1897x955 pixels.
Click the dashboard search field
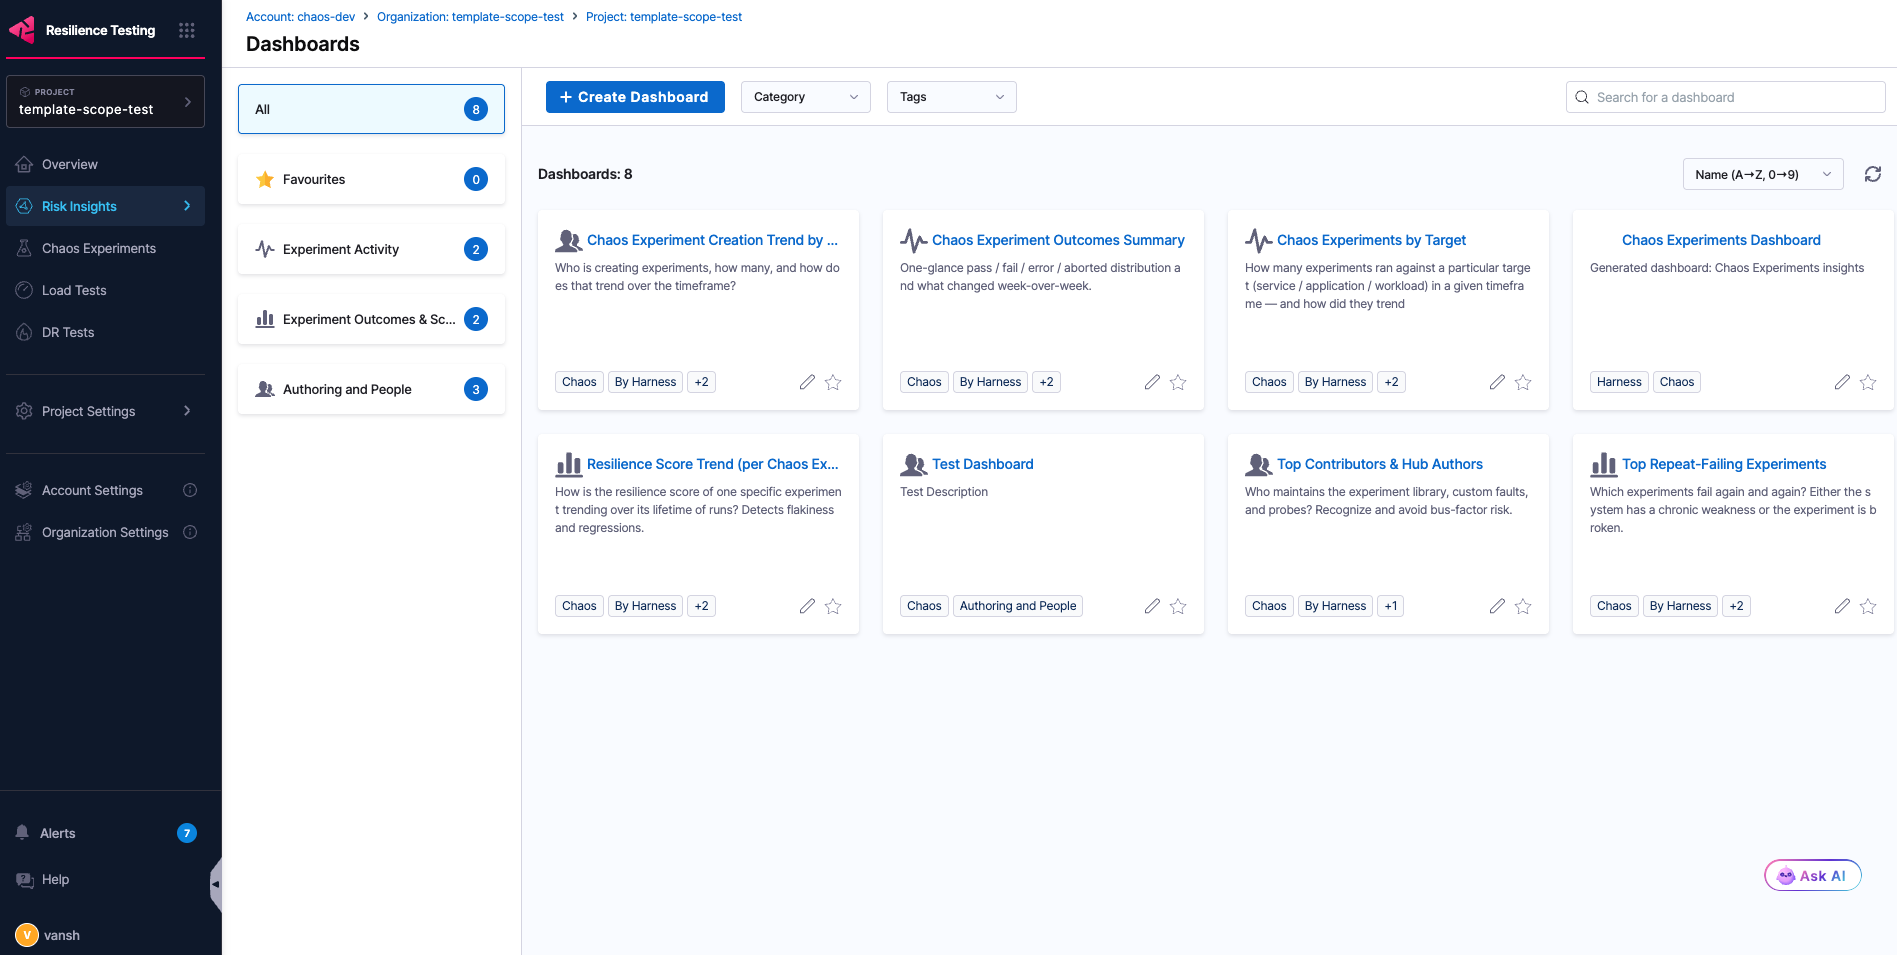(x=1726, y=97)
